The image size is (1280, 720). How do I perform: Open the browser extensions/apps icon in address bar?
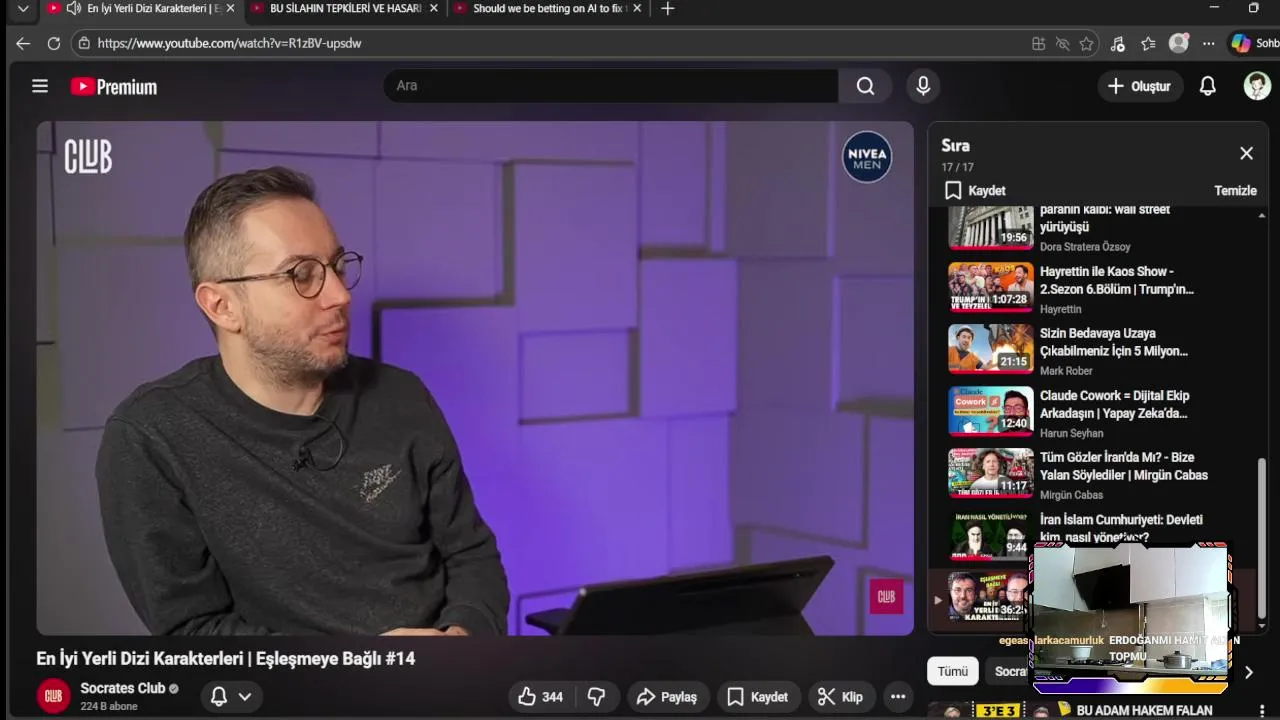1038,44
